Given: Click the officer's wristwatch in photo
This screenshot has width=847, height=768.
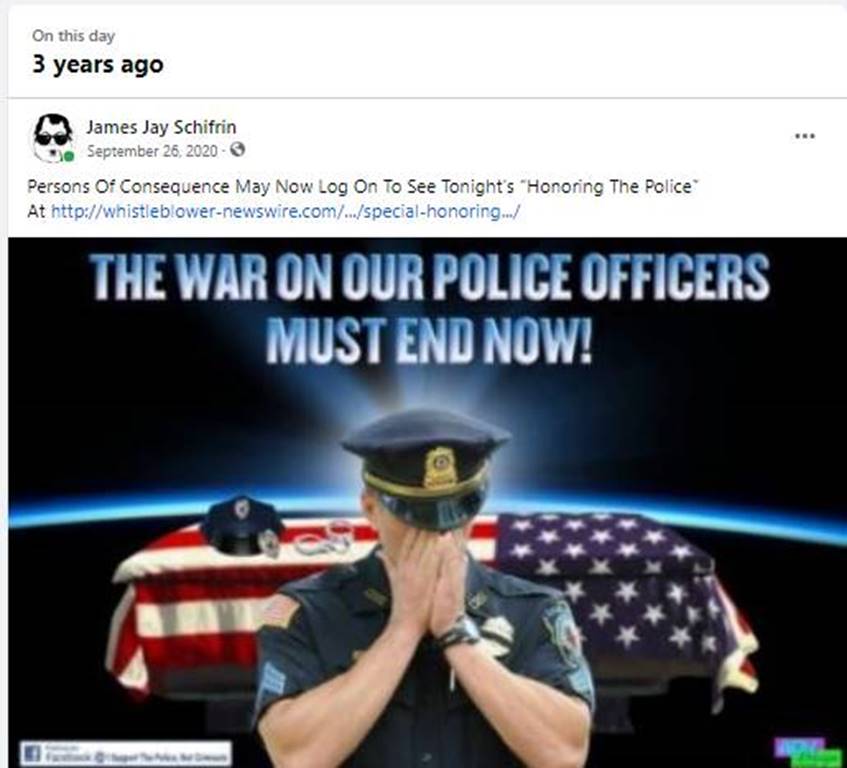Looking at the screenshot, I should tap(459, 632).
